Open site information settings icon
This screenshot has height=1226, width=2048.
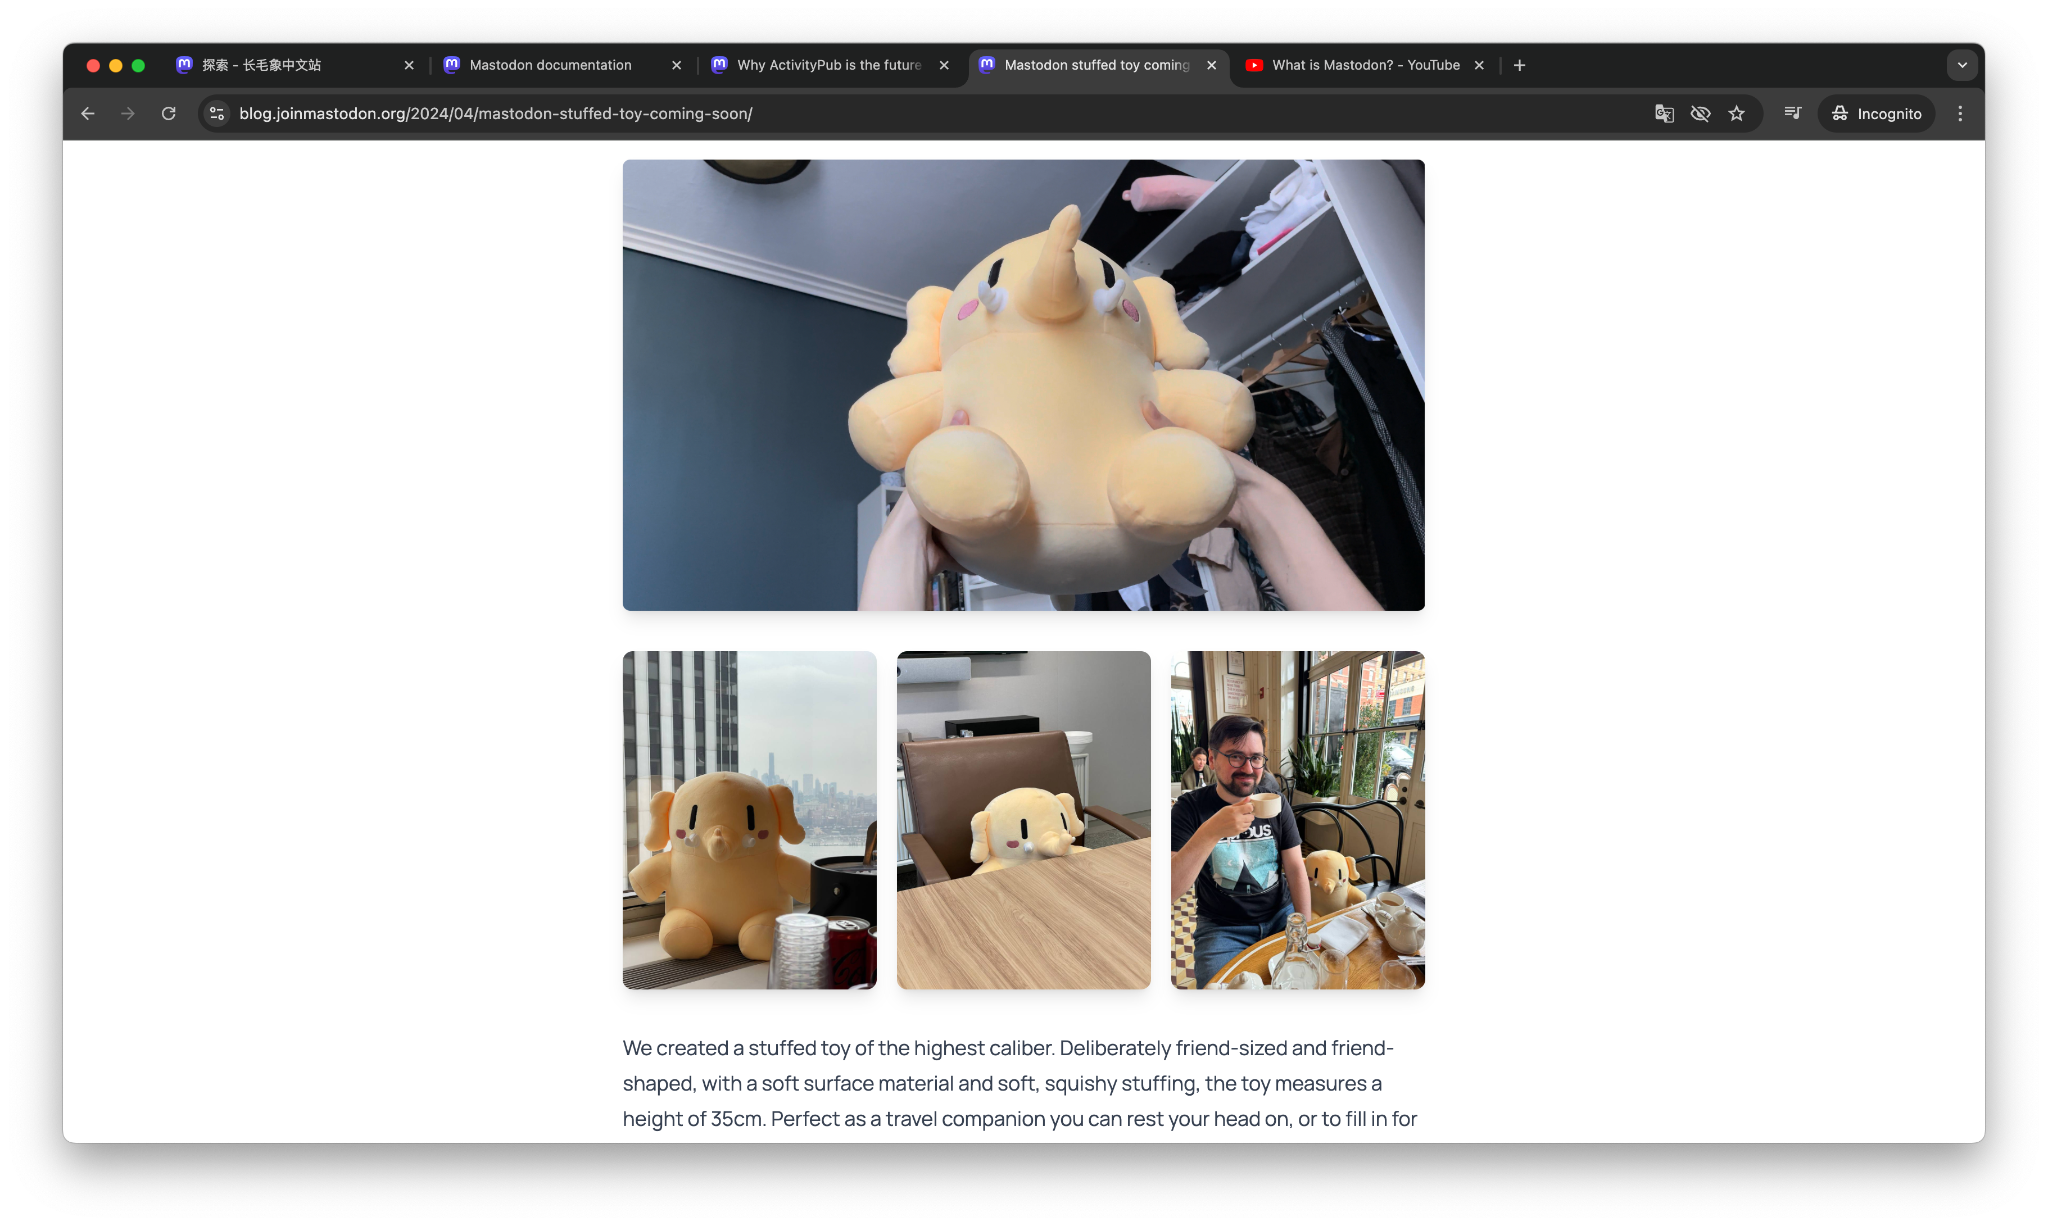pos(216,113)
